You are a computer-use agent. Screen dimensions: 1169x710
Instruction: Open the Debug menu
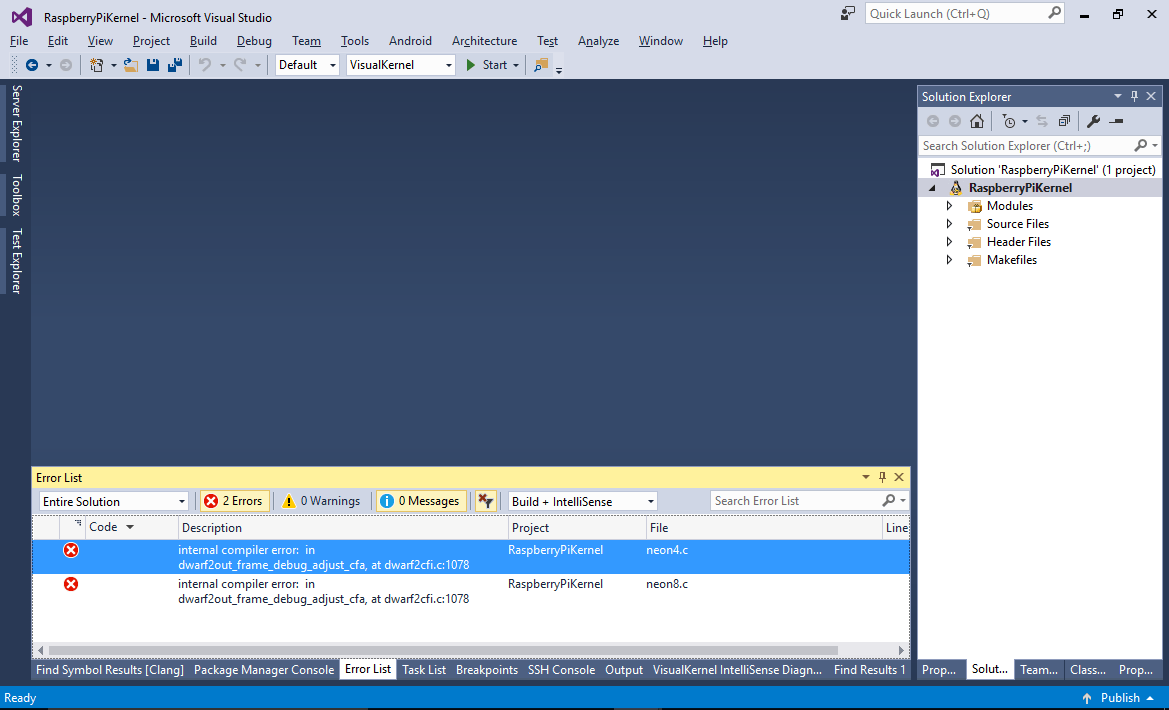(253, 41)
